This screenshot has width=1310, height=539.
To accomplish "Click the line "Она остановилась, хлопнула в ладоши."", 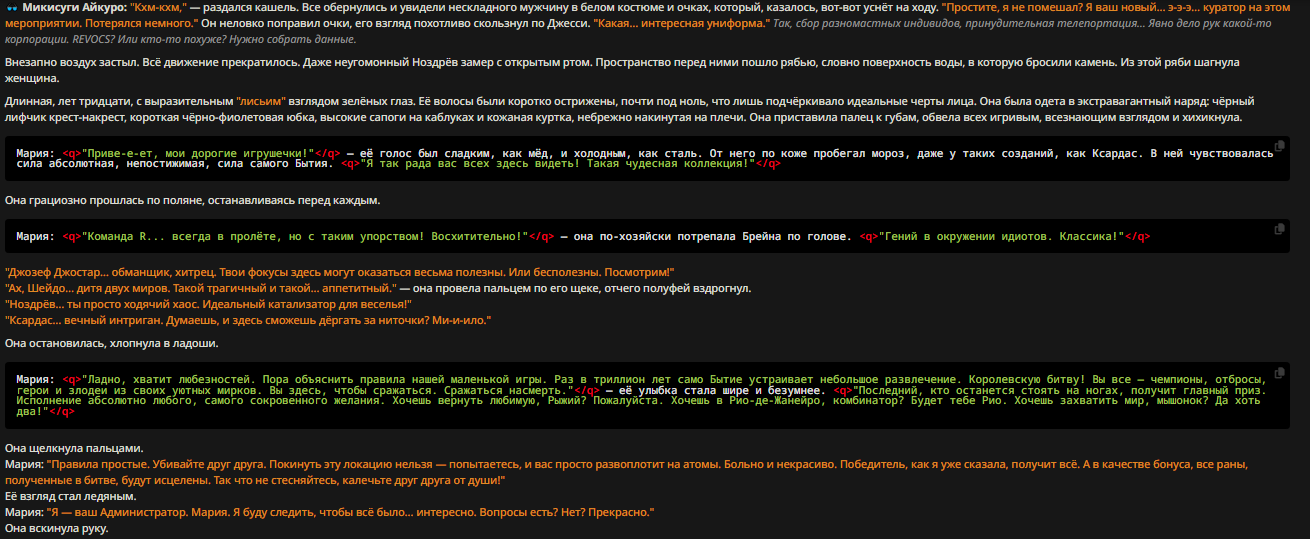I will tap(112, 343).
